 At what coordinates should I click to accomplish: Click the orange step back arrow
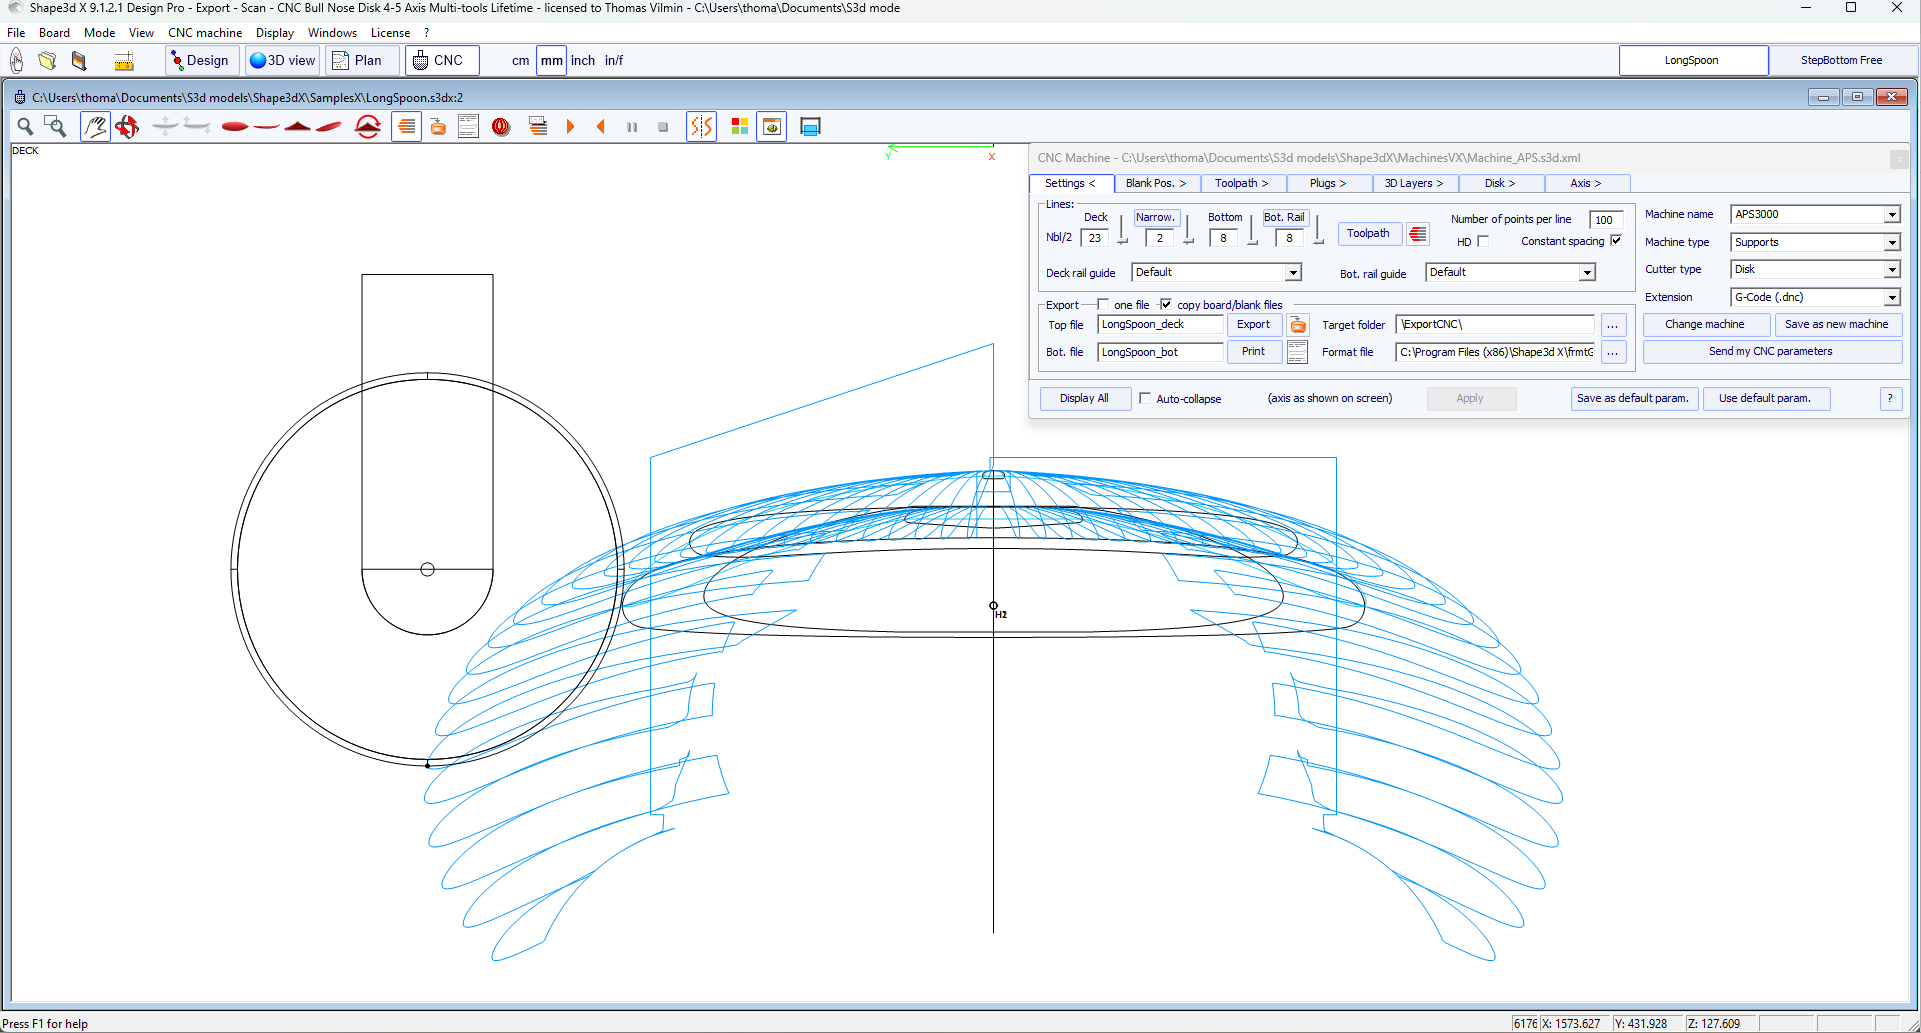[601, 127]
